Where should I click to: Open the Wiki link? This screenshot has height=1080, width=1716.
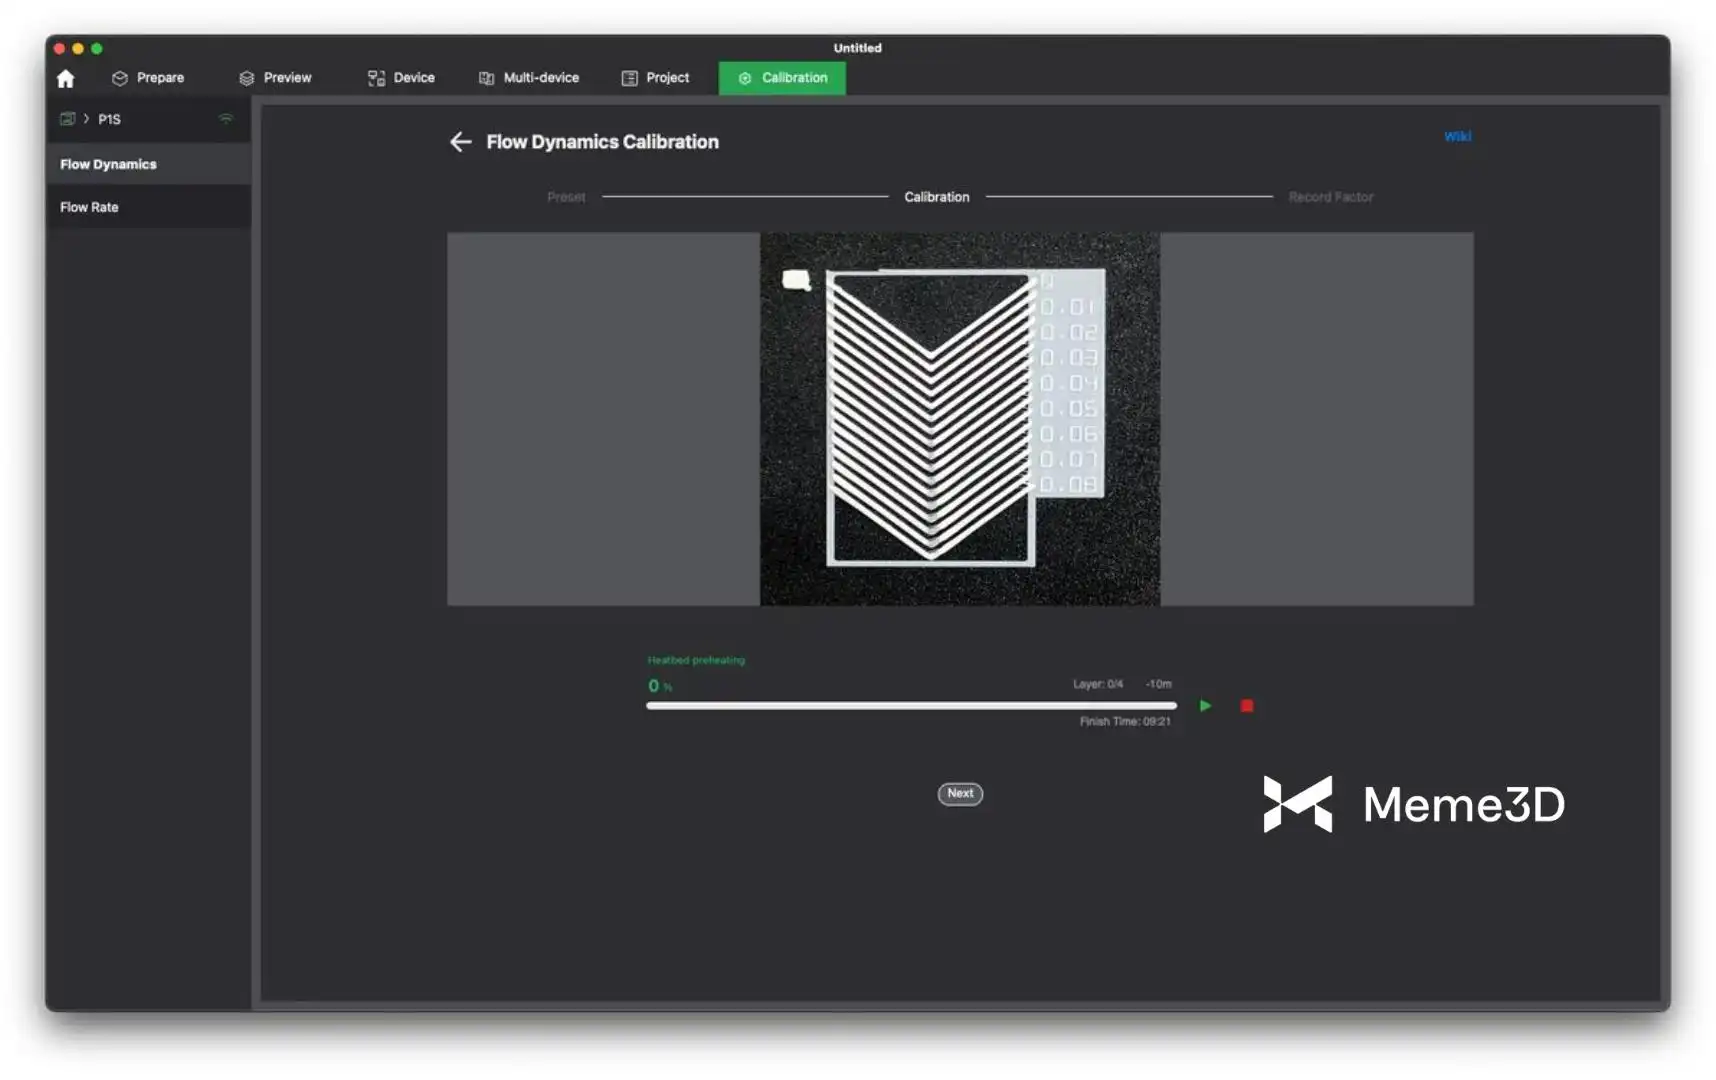[1457, 137]
